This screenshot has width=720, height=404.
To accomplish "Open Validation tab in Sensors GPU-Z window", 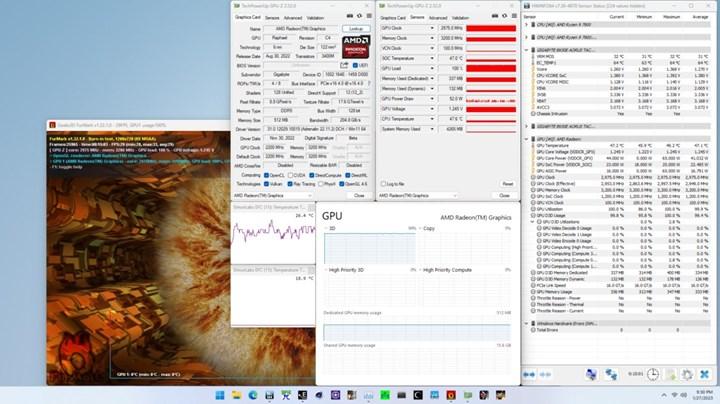I will click(461, 18).
